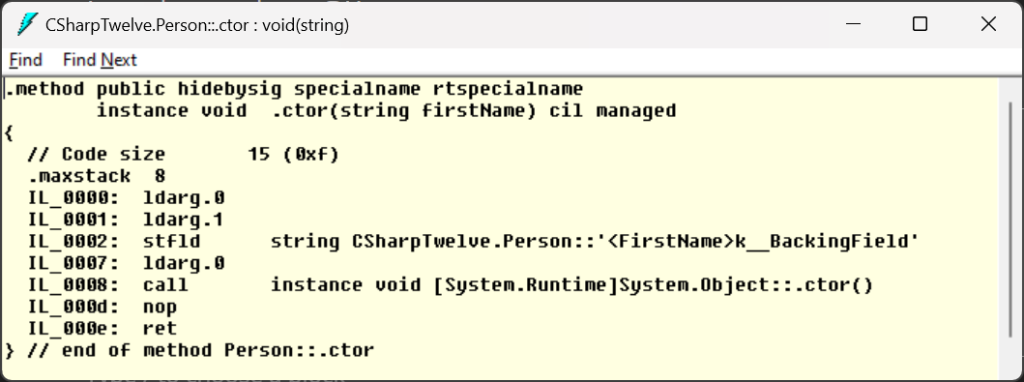
Task: Close the Person::.ctor disassembly window
Action: (x=988, y=25)
